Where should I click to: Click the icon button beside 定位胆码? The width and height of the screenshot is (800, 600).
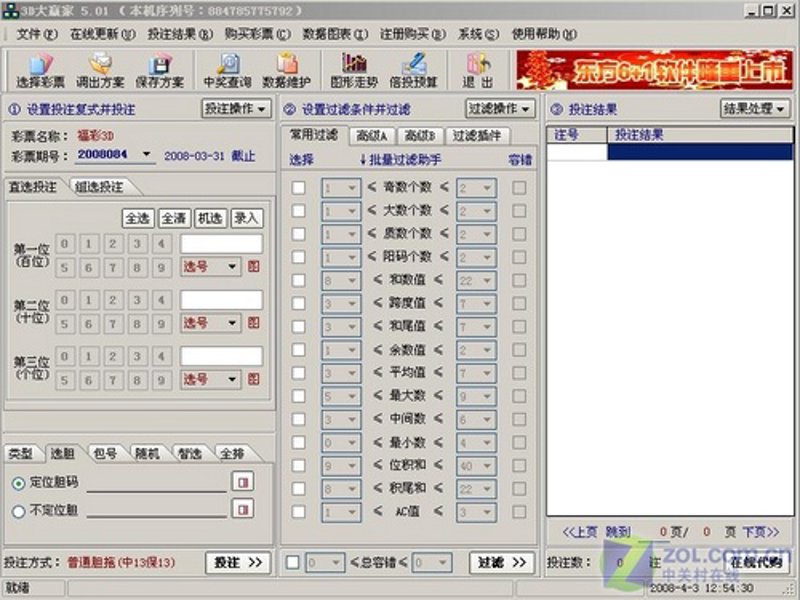click(x=243, y=481)
